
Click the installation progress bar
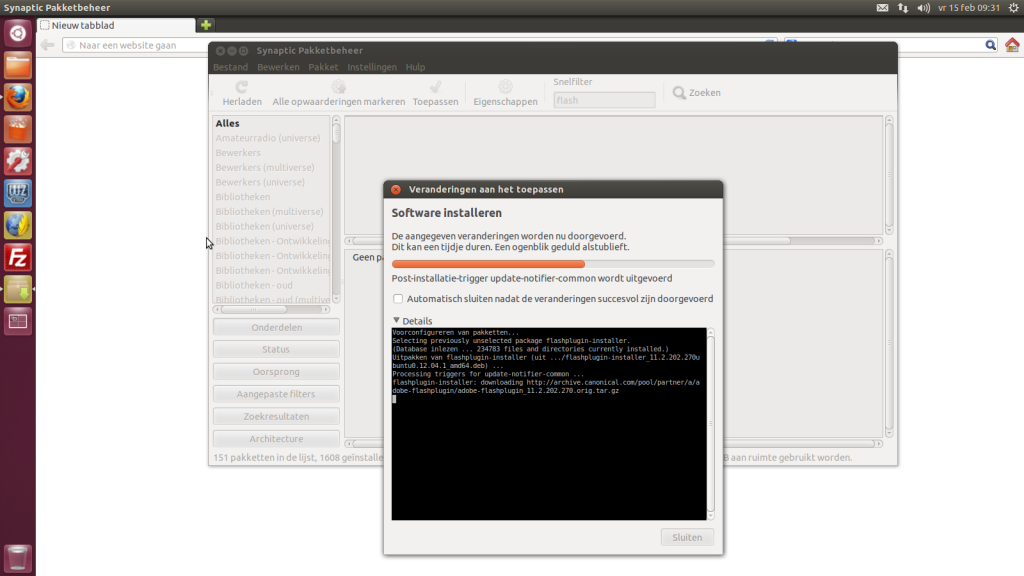tap(553, 264)
